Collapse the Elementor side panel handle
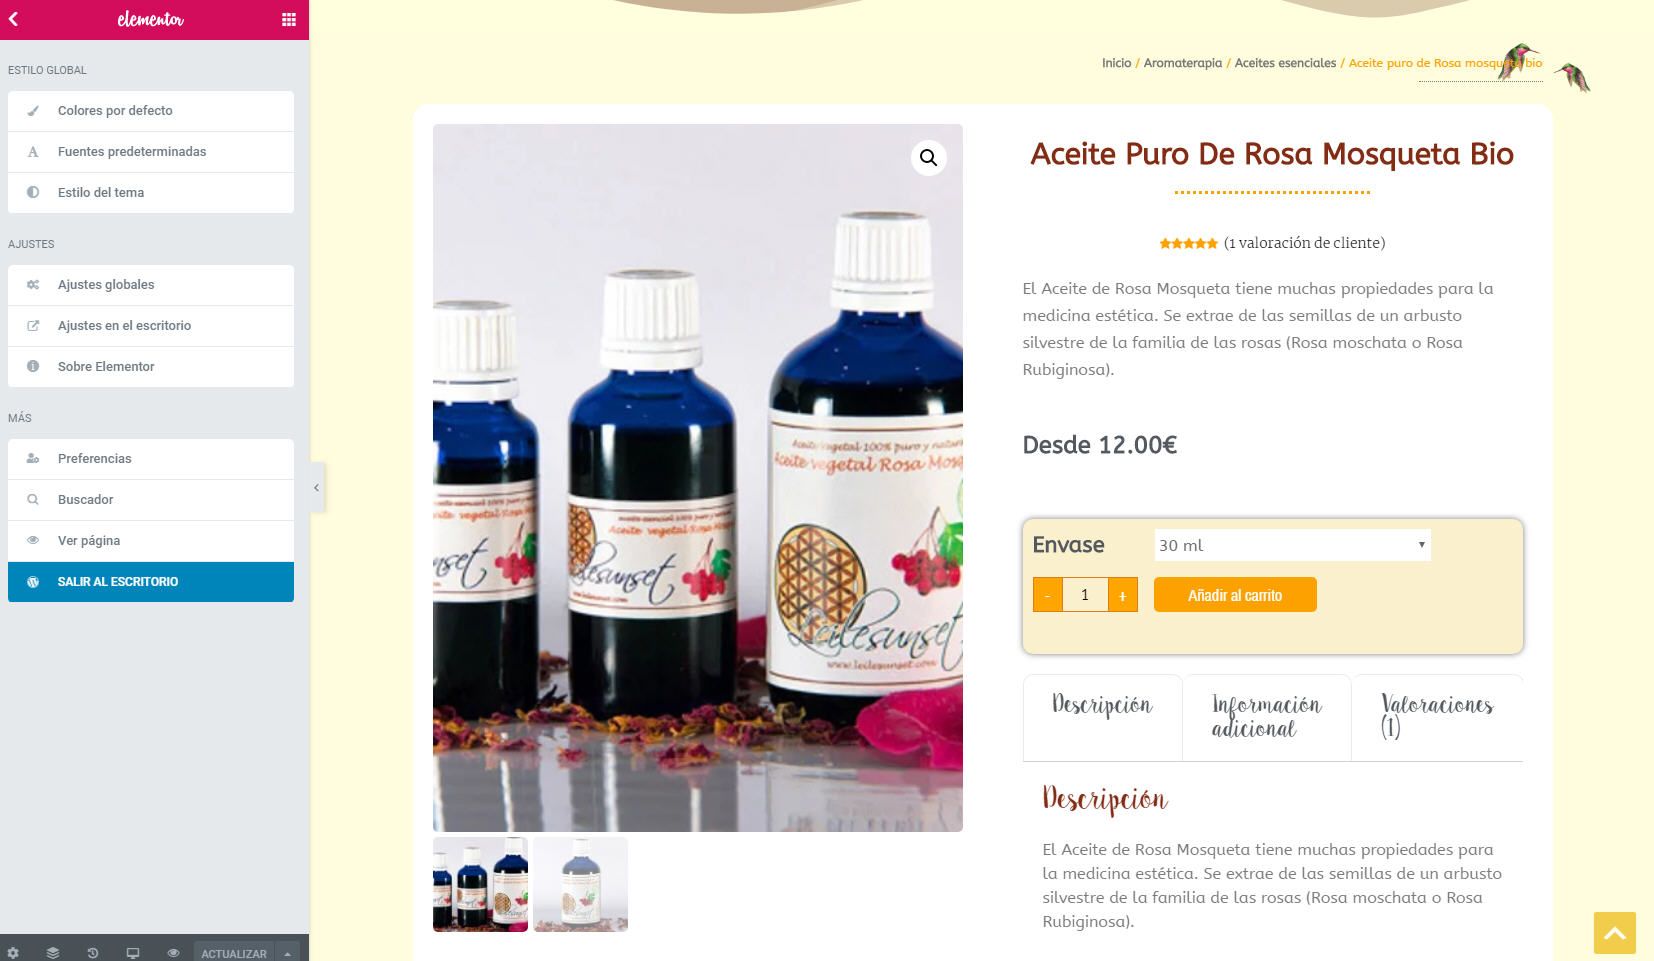Image resolution: width=1654 pixels, height=961 pixels. pos(317,488)
